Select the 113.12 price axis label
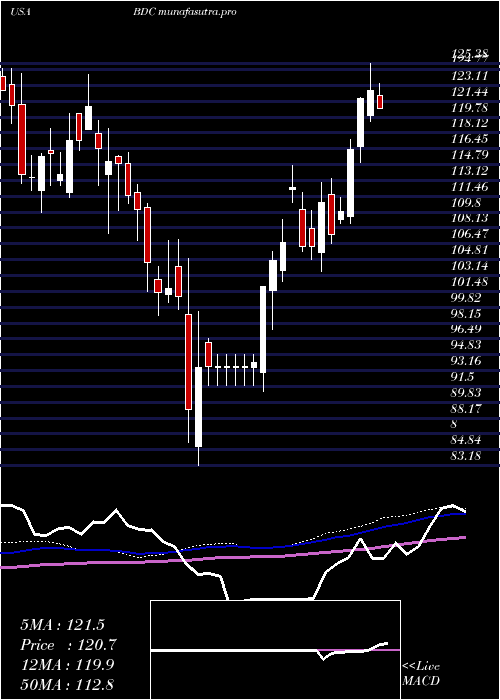The height and width of the screenshot is (700, 500). [x=469, y=171]
